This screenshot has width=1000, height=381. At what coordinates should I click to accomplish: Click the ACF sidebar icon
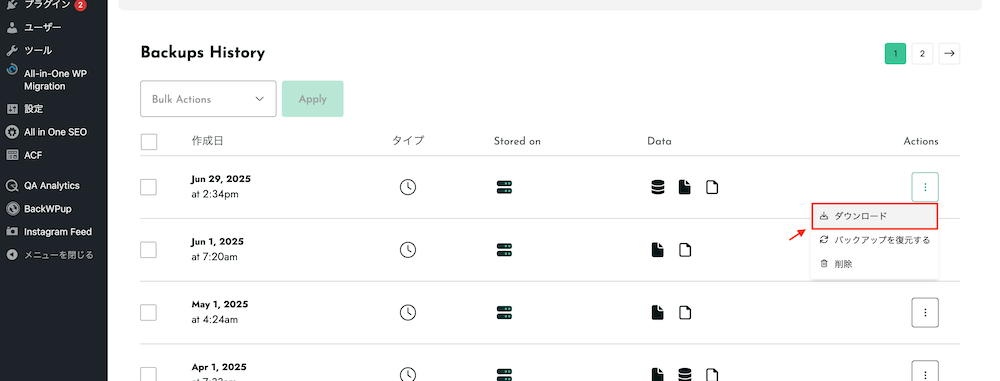[x=12, y=155]
